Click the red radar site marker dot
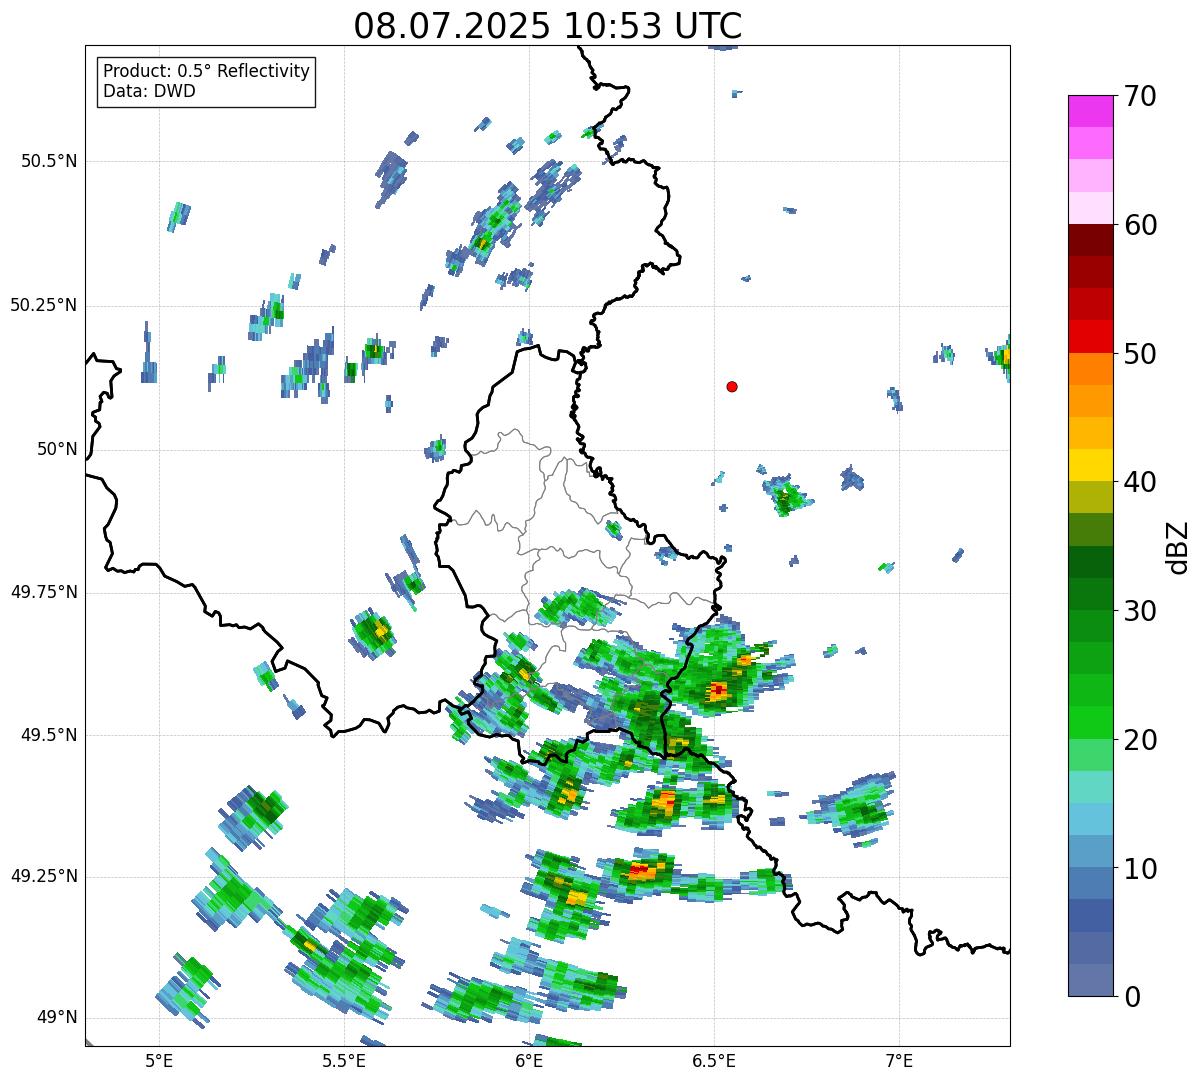 pyautogui.click(x=732, y=386)
